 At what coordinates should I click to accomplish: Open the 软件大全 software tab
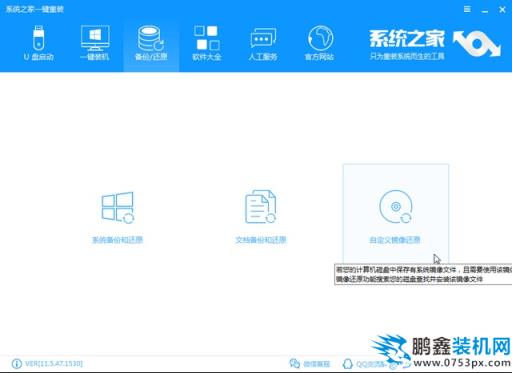point(207,43)
